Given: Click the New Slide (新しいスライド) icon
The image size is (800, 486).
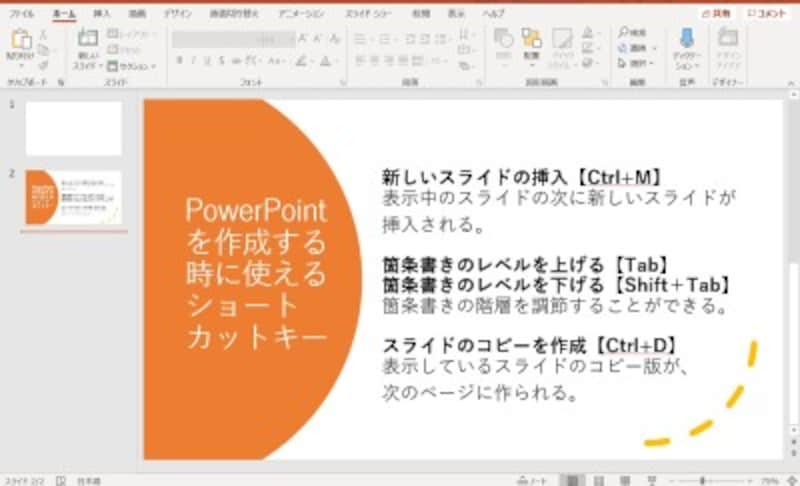Looking at the screenshot, I should [88, 39].
